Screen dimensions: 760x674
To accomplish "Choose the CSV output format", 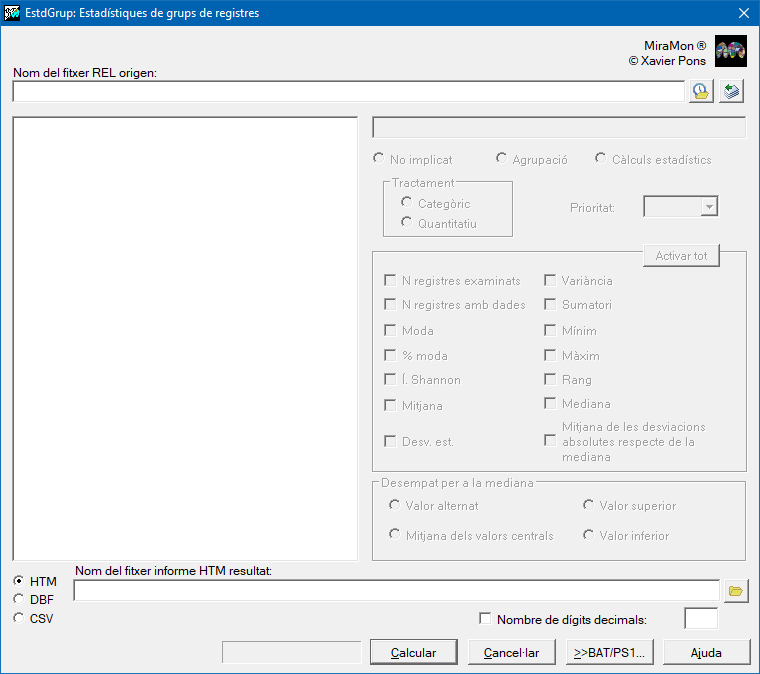I will coord(18,618).
